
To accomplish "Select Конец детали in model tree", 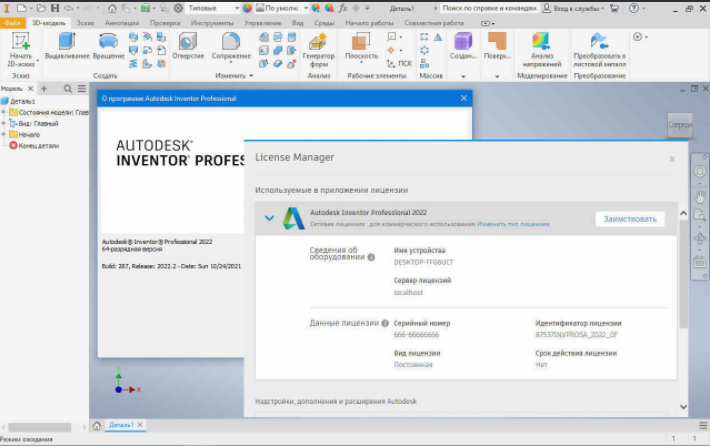I will 38,146.
